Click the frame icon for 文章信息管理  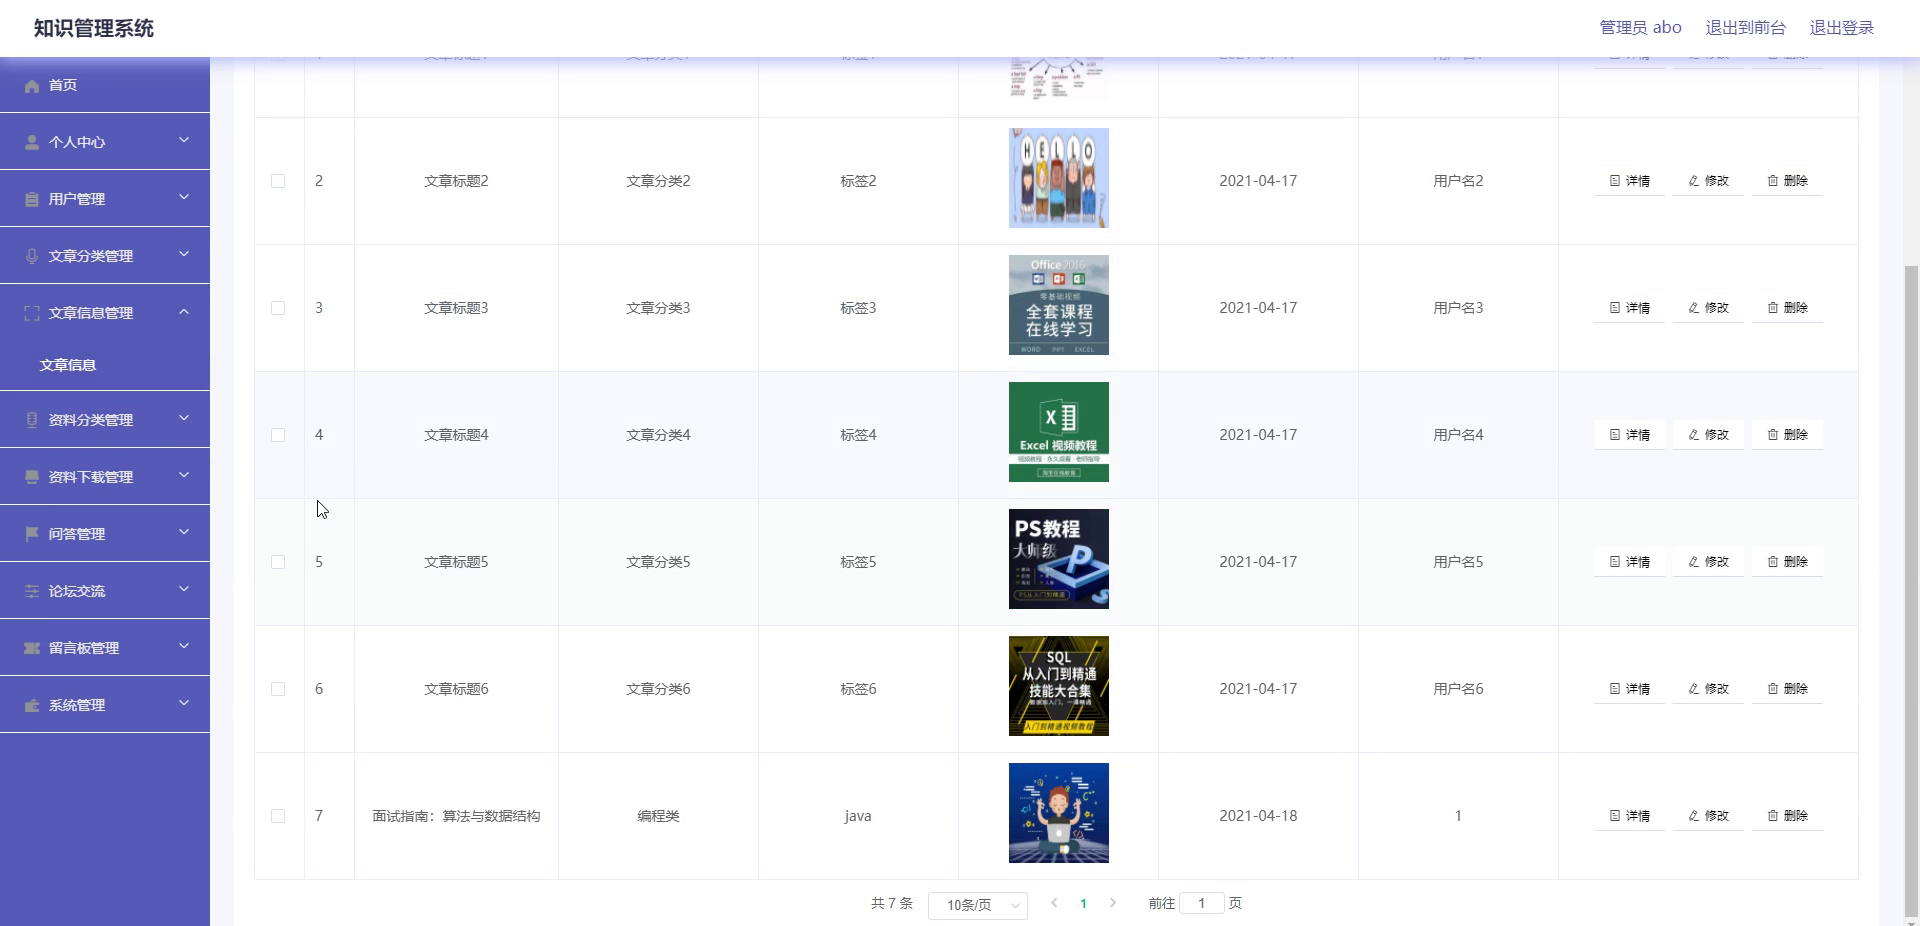pos(32,314)
